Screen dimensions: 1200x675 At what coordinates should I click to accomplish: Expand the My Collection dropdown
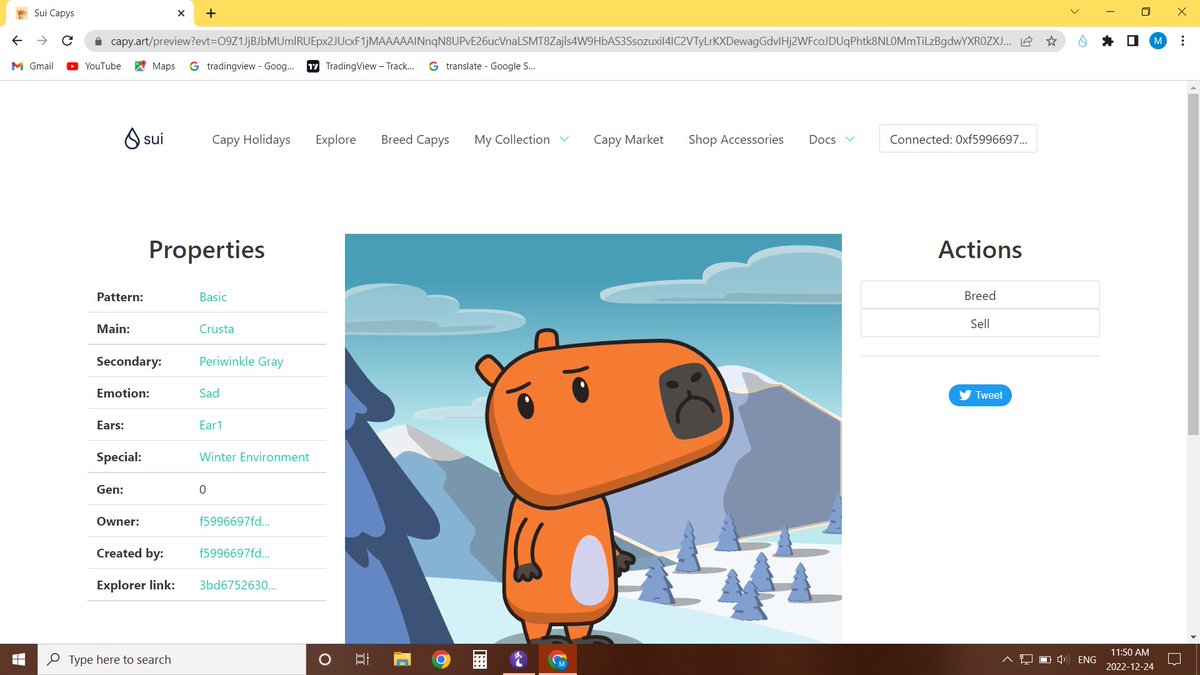522,140
